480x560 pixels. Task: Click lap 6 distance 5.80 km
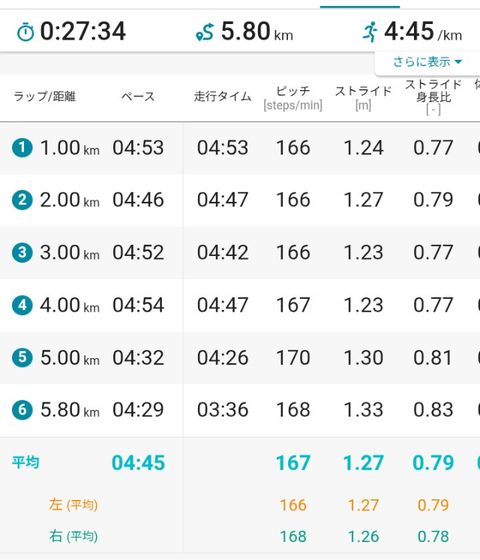pyautogui.click(x=70, y=410)
